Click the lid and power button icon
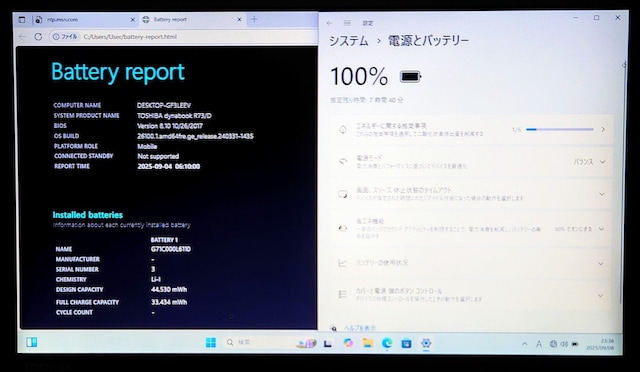Viewport: 640px width, 372px height. point(342,294)
